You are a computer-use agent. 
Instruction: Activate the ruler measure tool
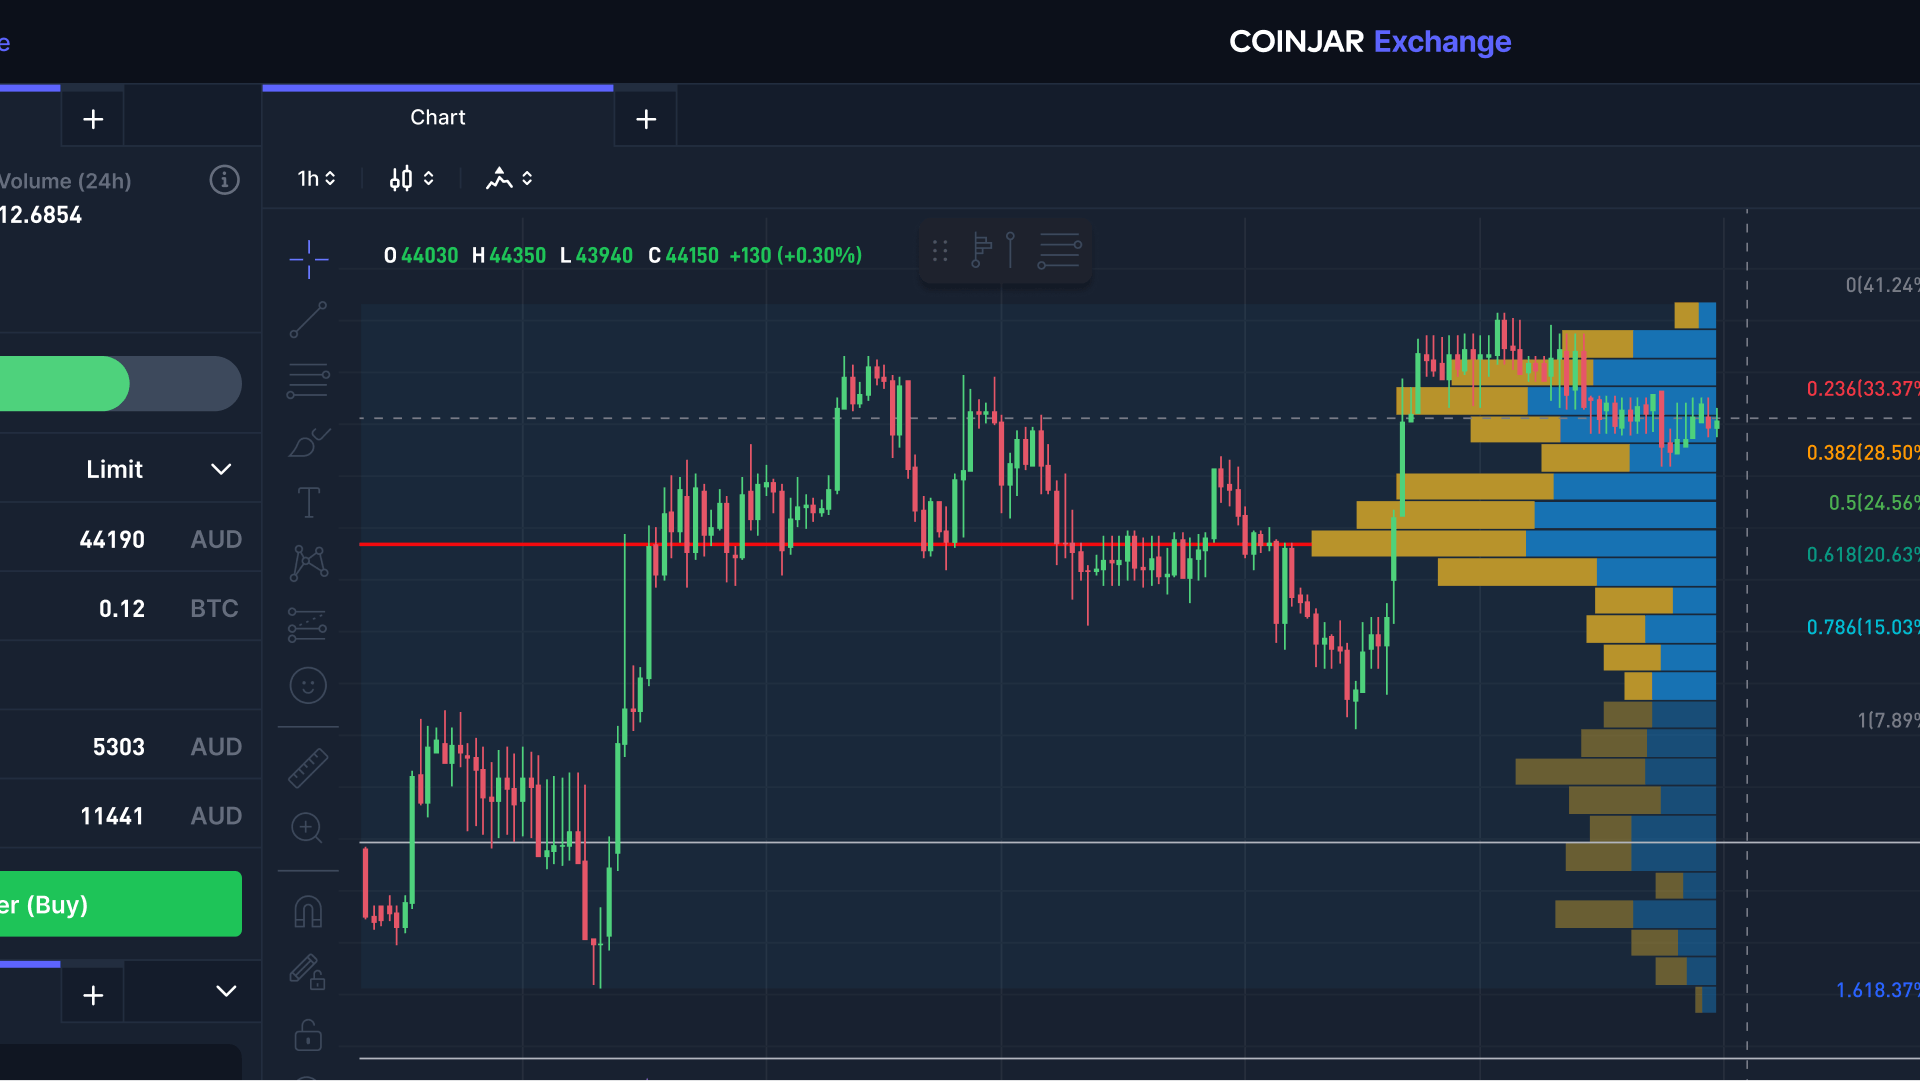pos(308,768)
